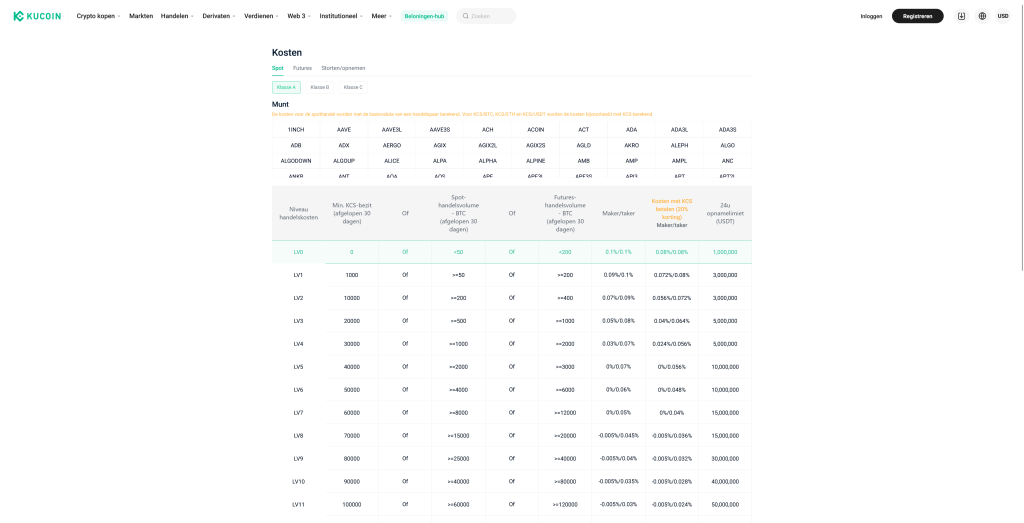Select the Klasse B filter
This screenshot has width=1024, height=523.
(320, 87)
